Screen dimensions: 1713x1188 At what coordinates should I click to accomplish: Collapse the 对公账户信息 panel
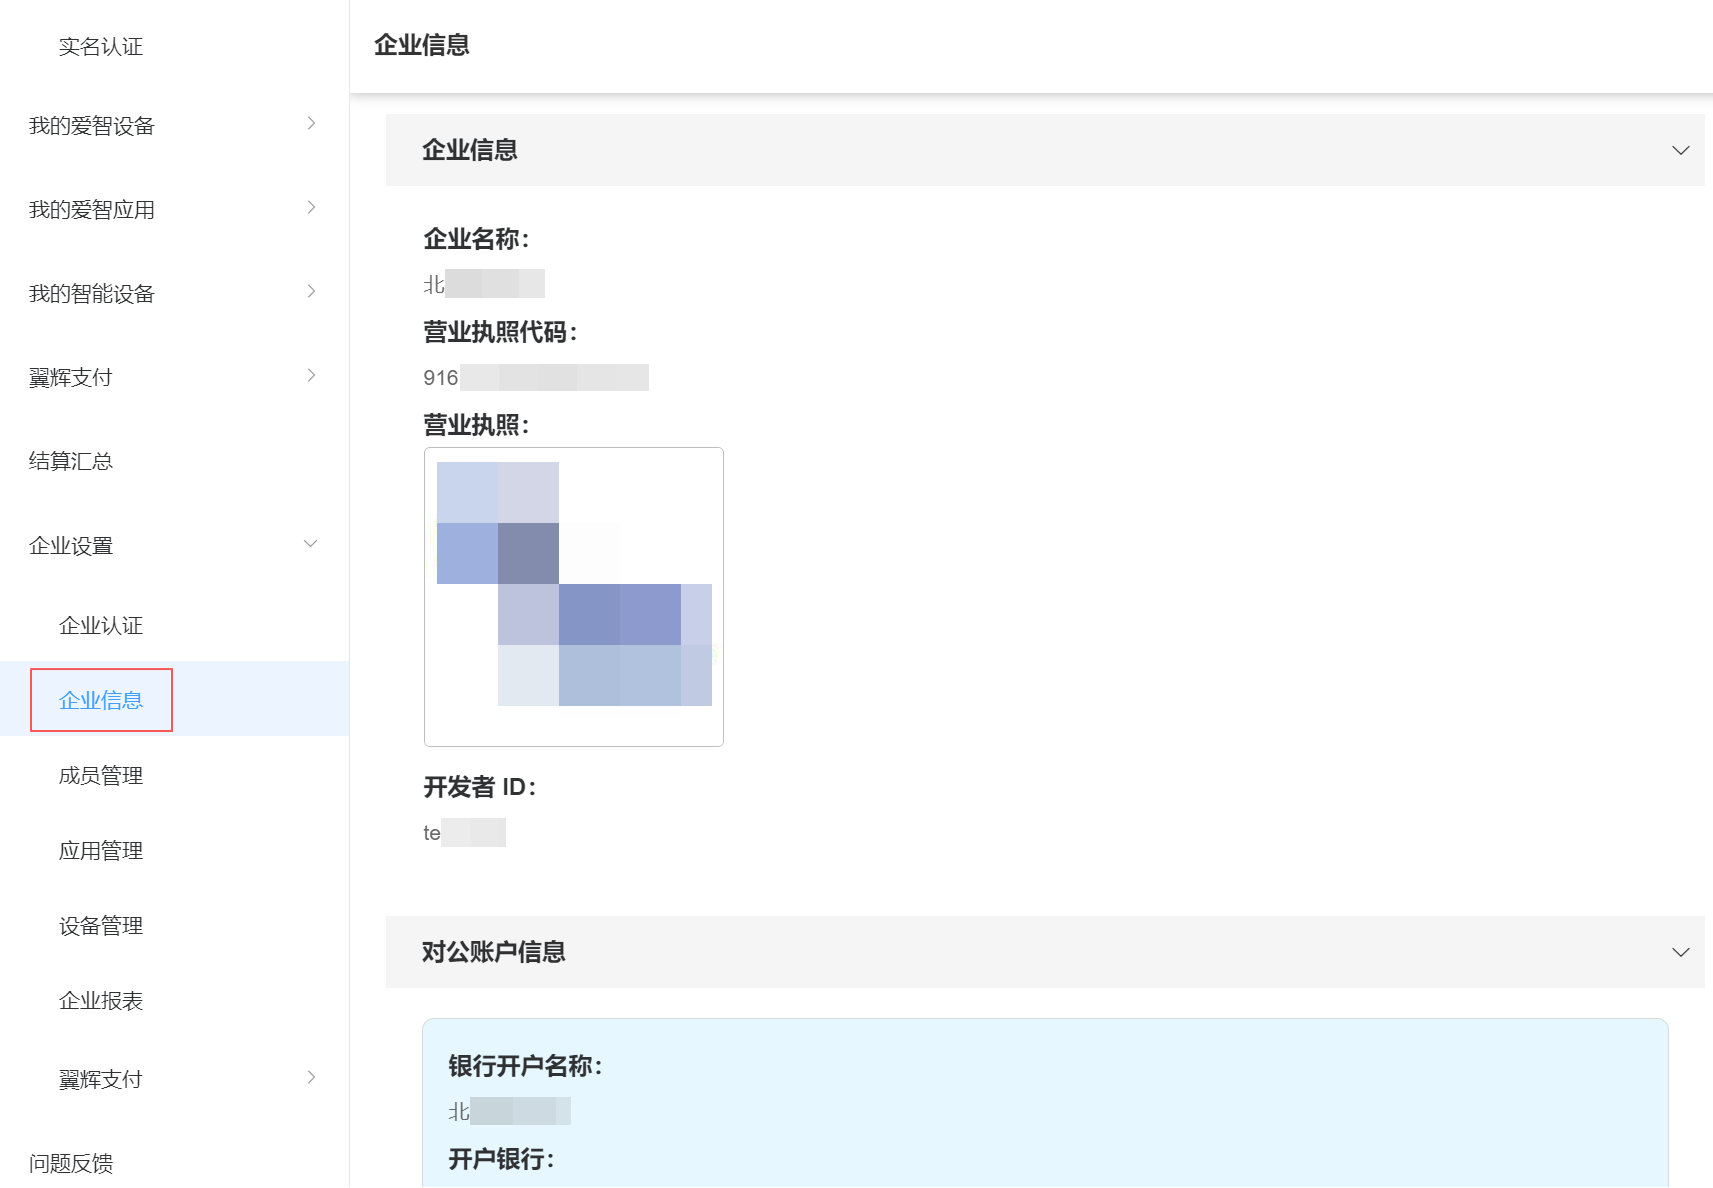click(1679, 952)
